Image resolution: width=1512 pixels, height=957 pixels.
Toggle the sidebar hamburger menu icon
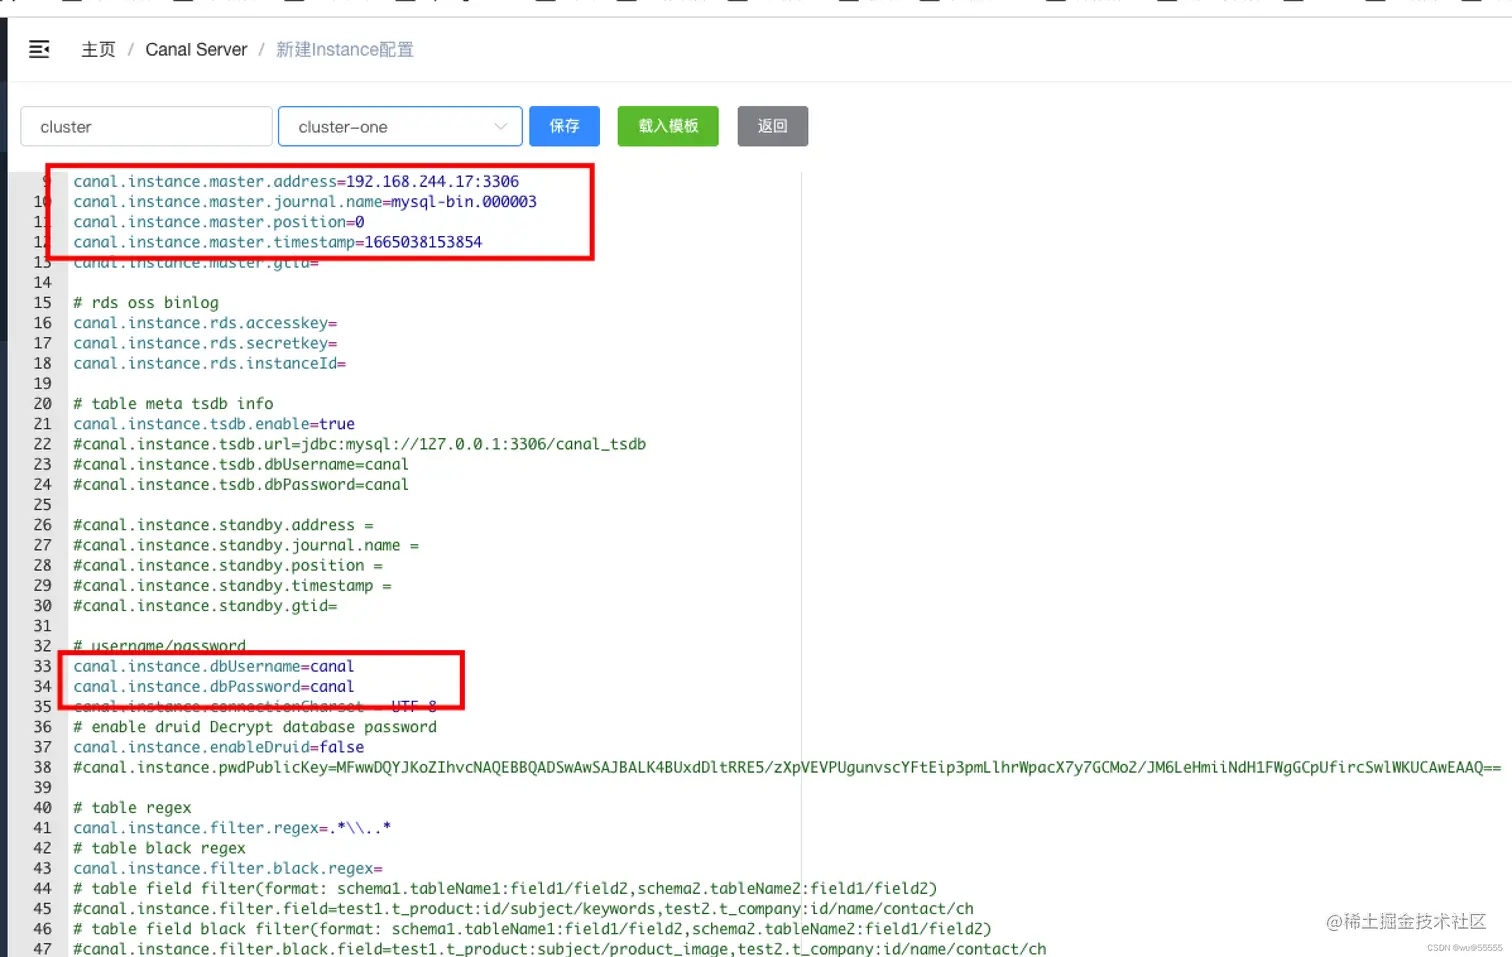click(39, 49)
